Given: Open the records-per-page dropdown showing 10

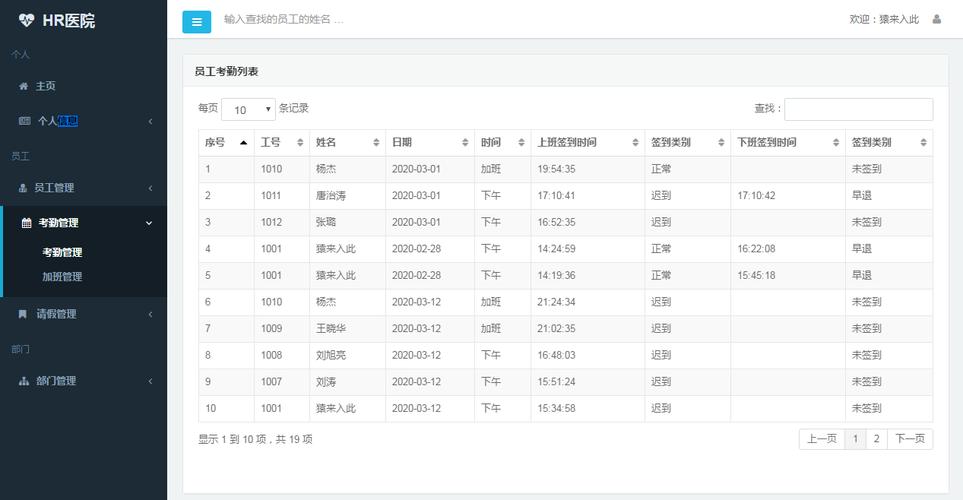Looking at the screenshot, I should (248, 109).
